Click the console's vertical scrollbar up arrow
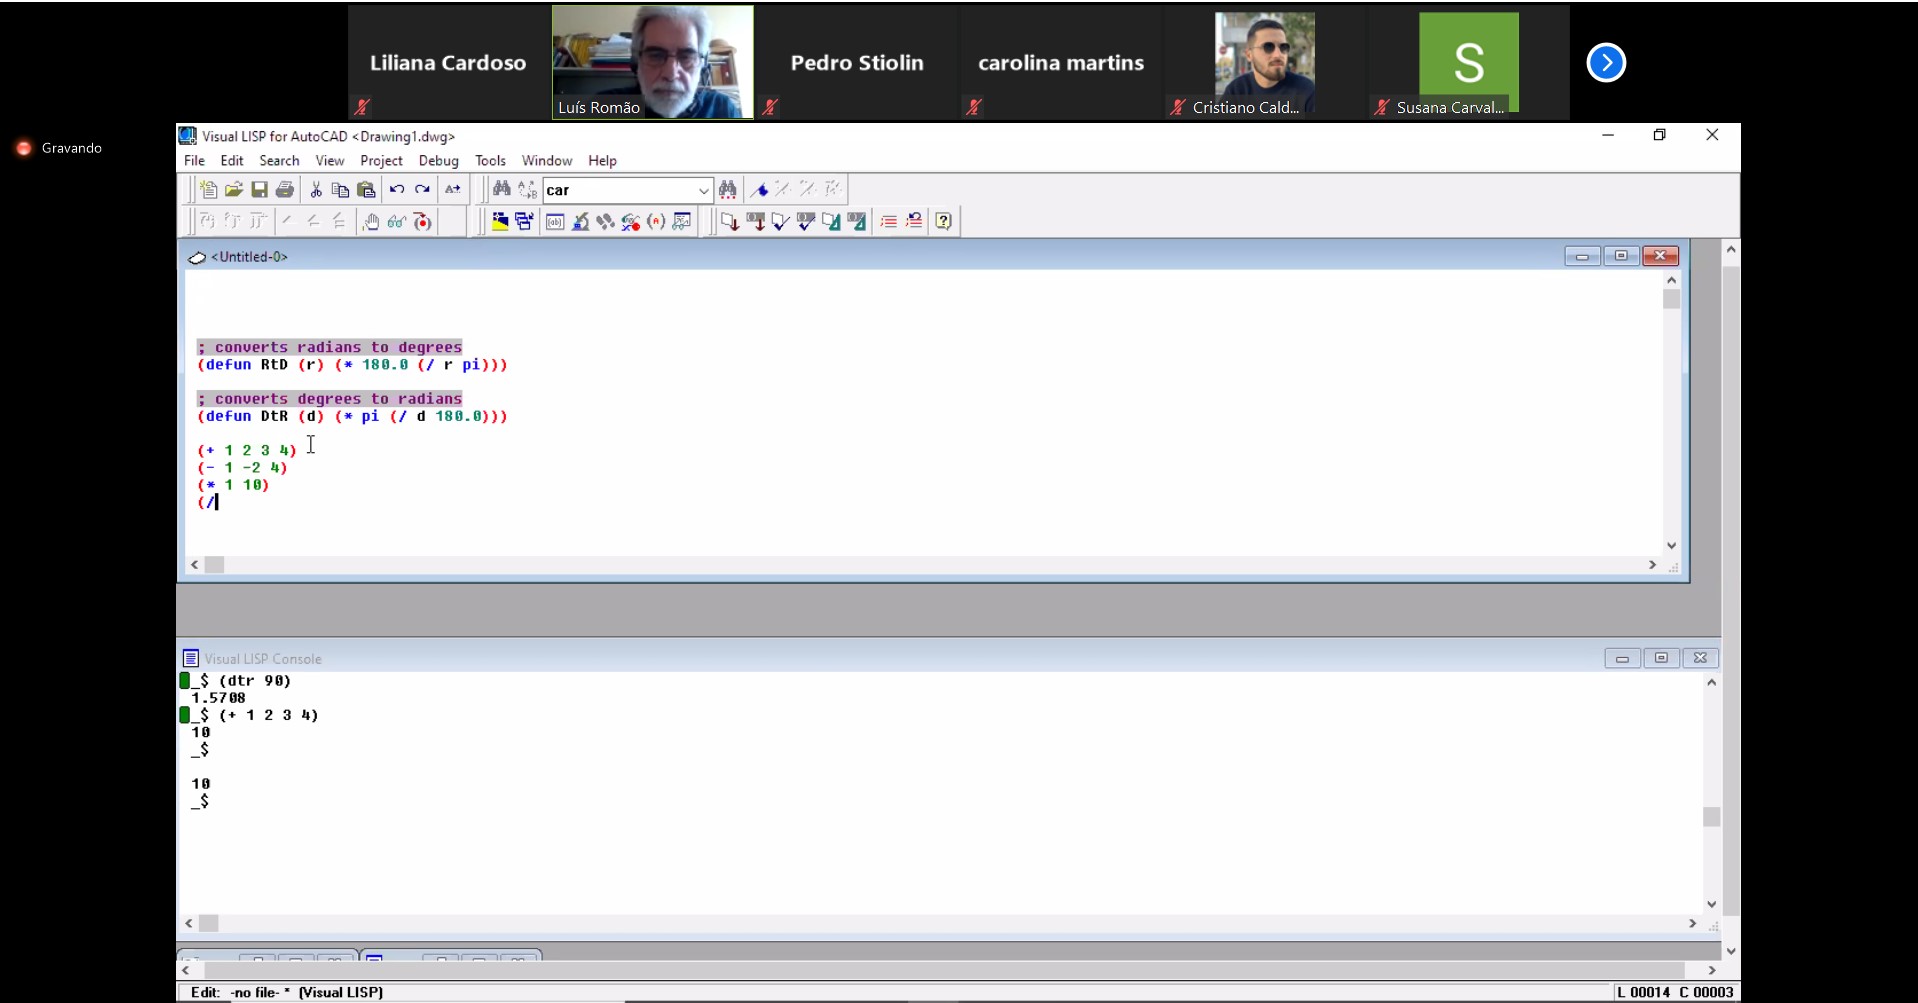This screenshot has width=1918, height=1003. pos(1711,682)
